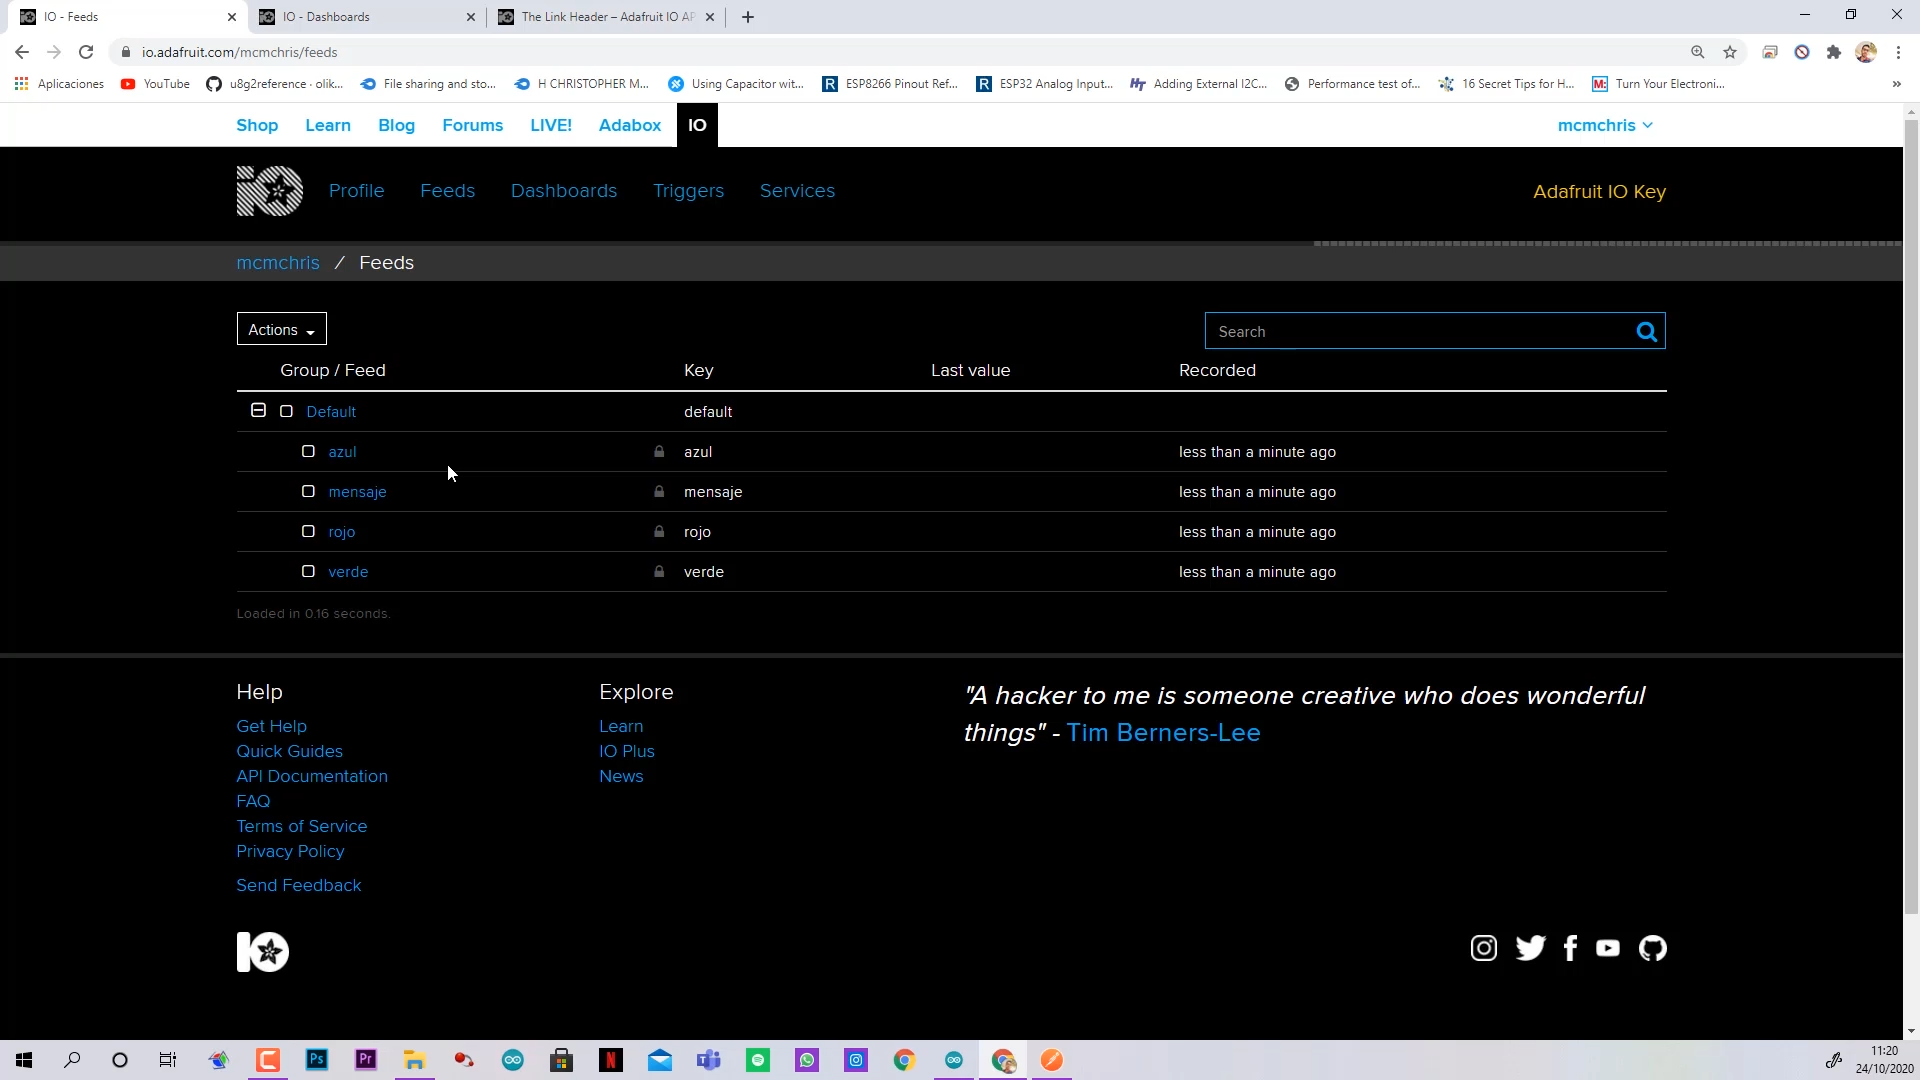Open the Services menu item
Viewport: 1920px width, 1080px height.
pos(797,191)
